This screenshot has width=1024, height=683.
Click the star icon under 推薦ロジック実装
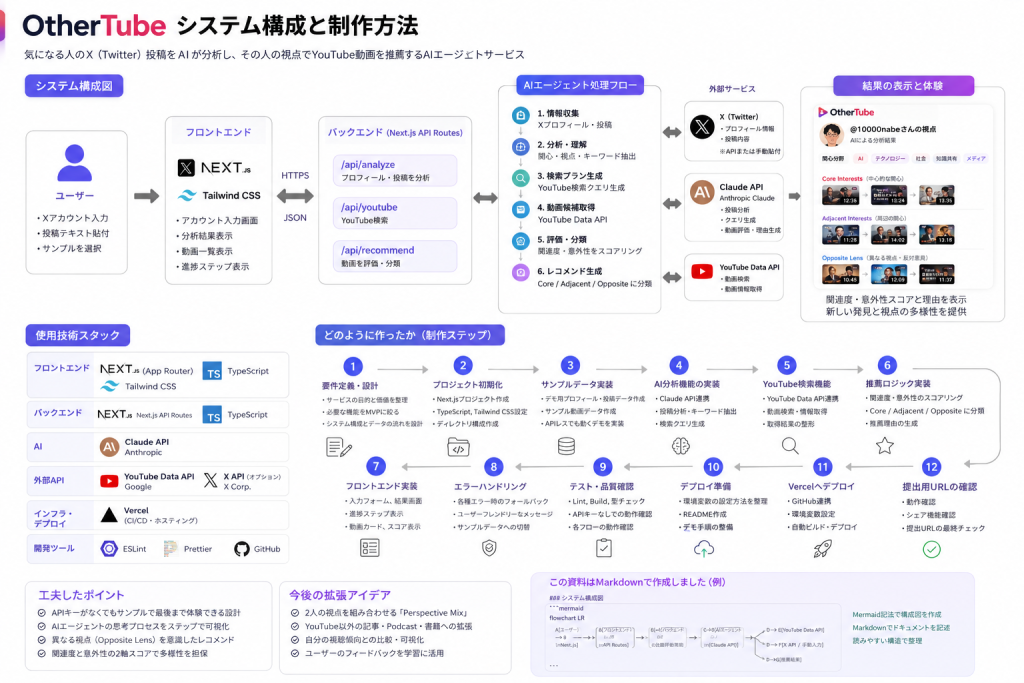tap(885, 446)
